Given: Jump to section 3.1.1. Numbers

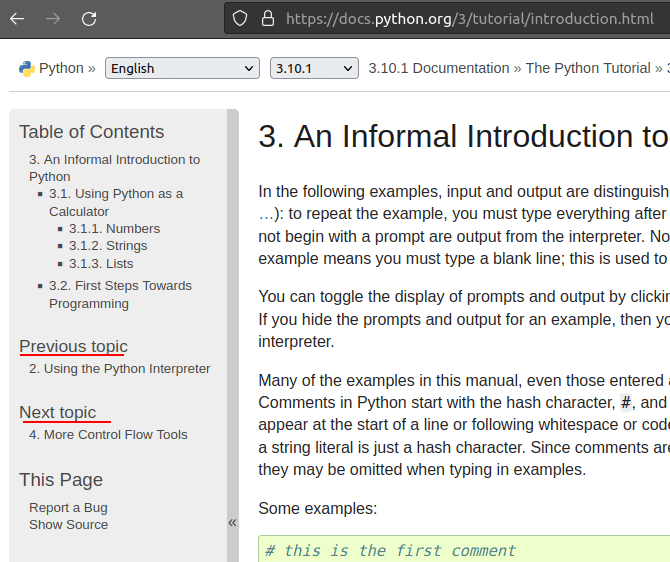Looking at the screenshot, I should (115, 229).
